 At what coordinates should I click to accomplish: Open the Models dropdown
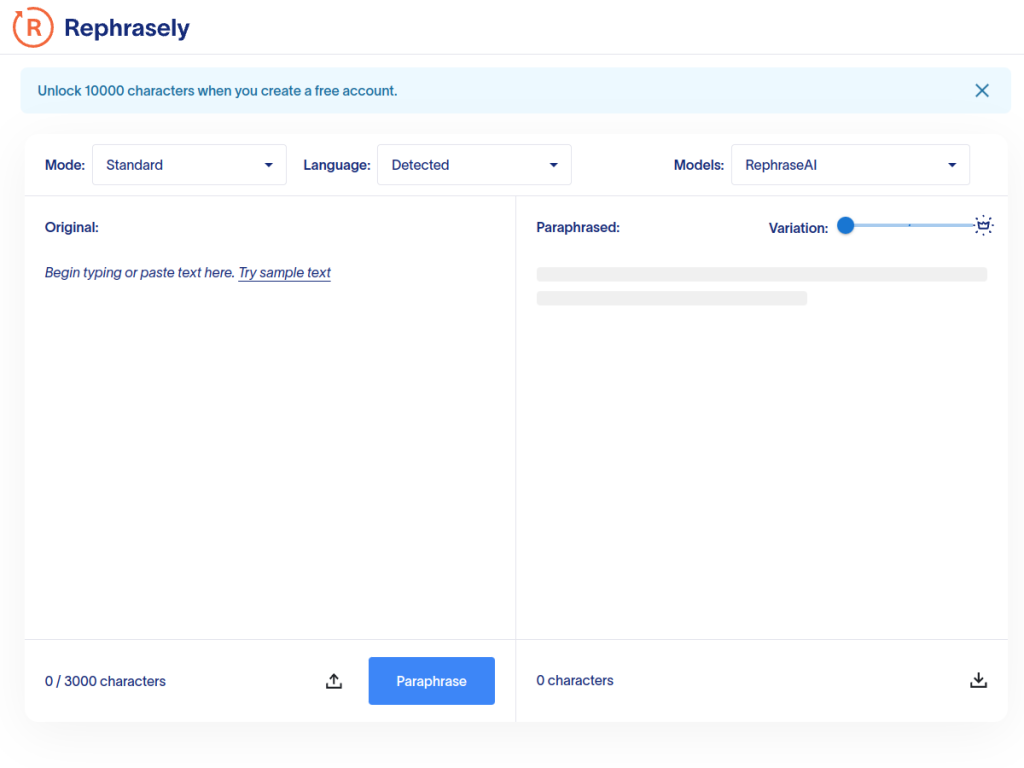pyautogui.click(x=850, y=165)
